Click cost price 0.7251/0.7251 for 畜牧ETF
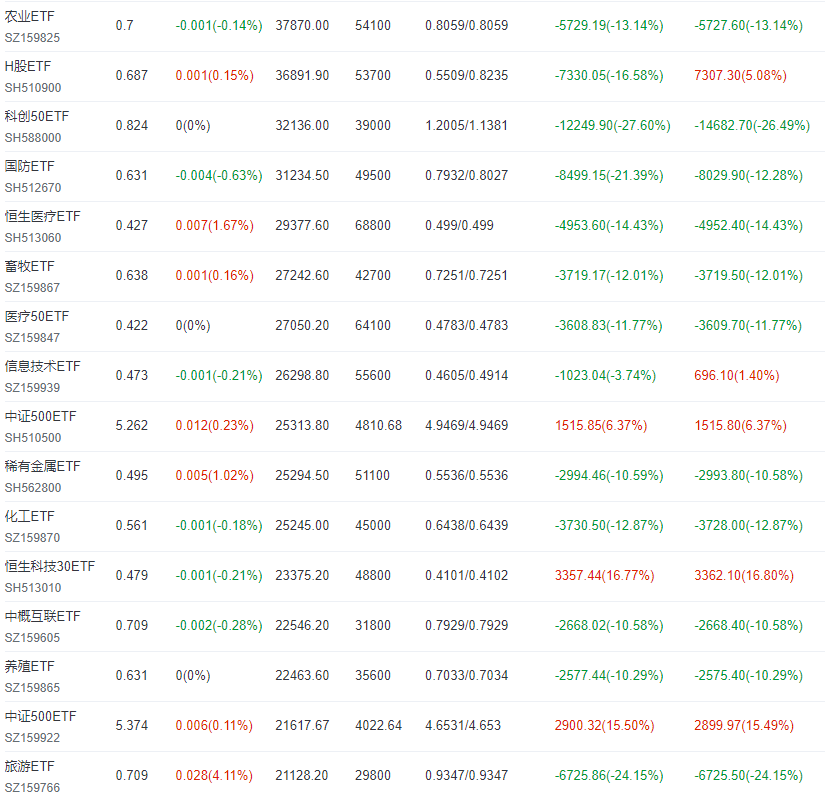 466,275
